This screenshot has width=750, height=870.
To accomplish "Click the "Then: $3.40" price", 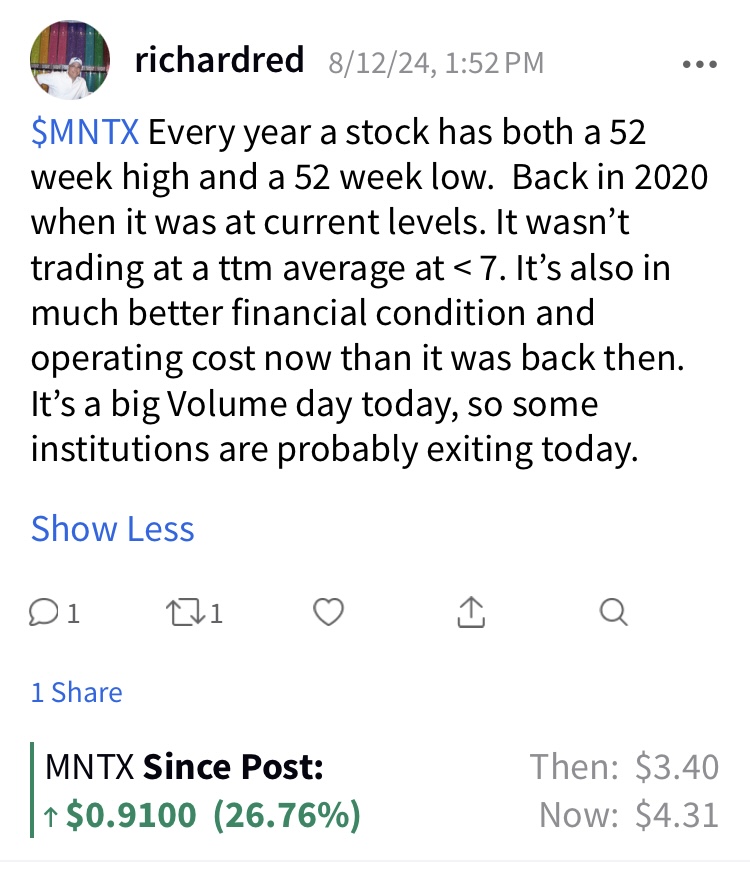I will (624, 768).
